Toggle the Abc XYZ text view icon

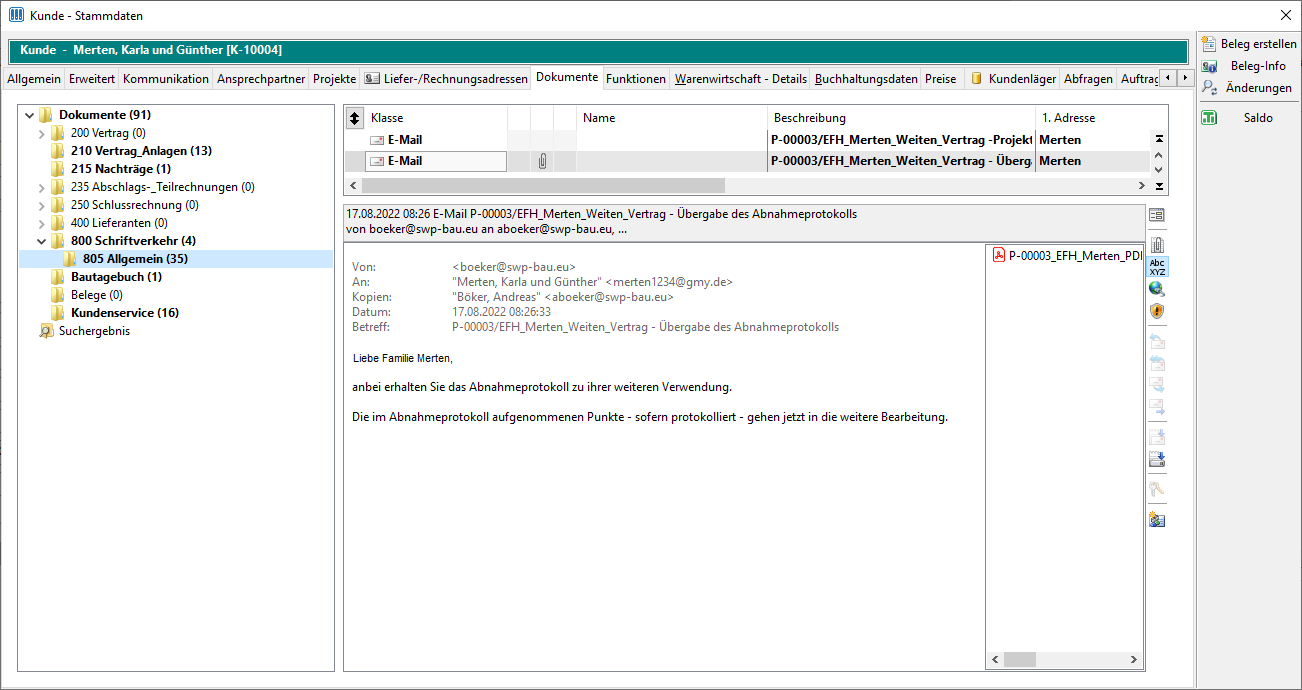(1157, 267)
